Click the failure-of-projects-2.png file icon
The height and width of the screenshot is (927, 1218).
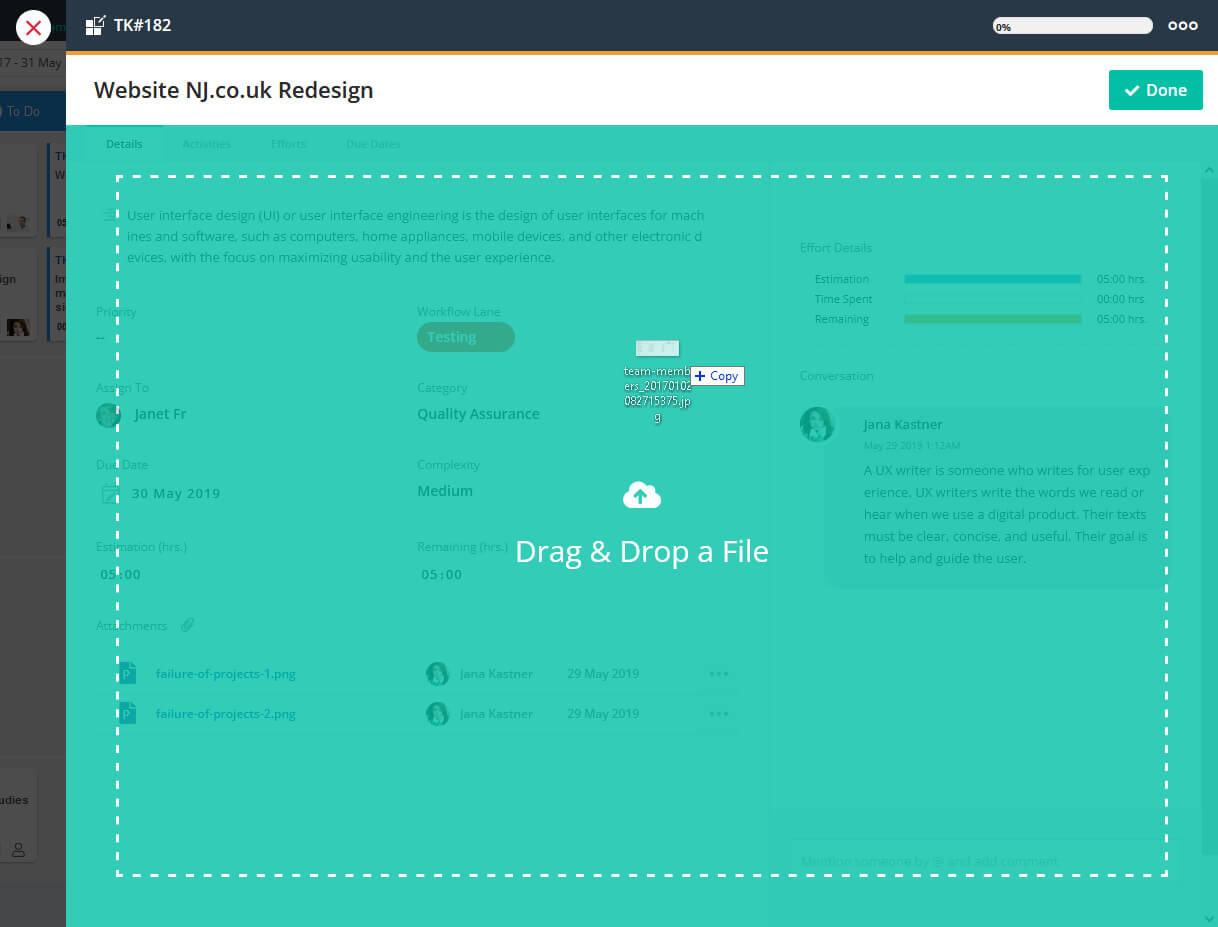coord(127,713)
